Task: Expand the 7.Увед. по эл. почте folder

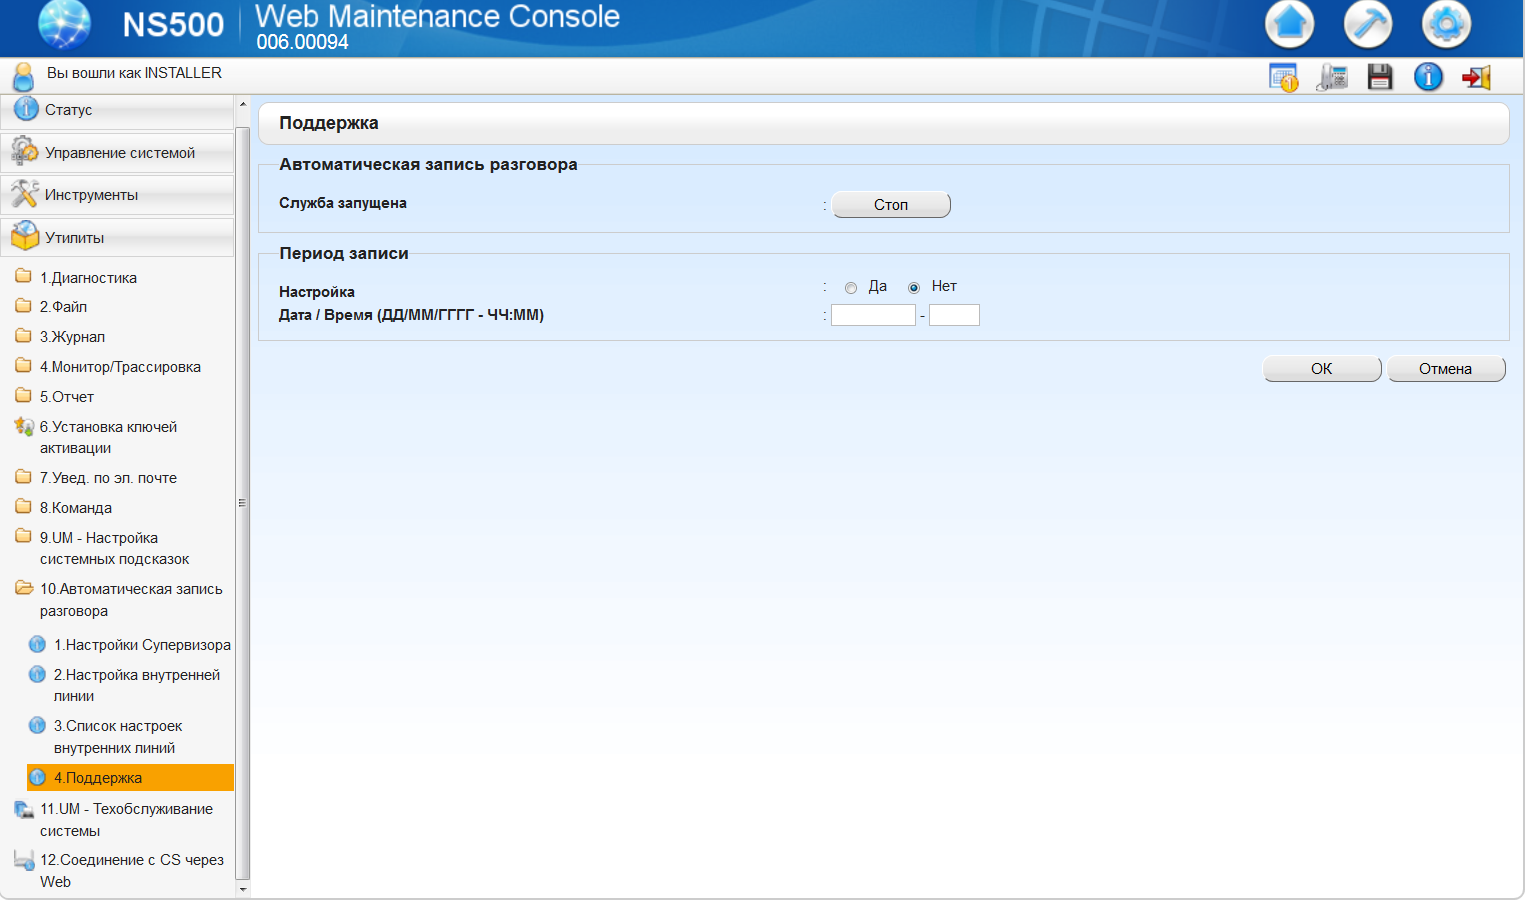Action: coord(108,478)
